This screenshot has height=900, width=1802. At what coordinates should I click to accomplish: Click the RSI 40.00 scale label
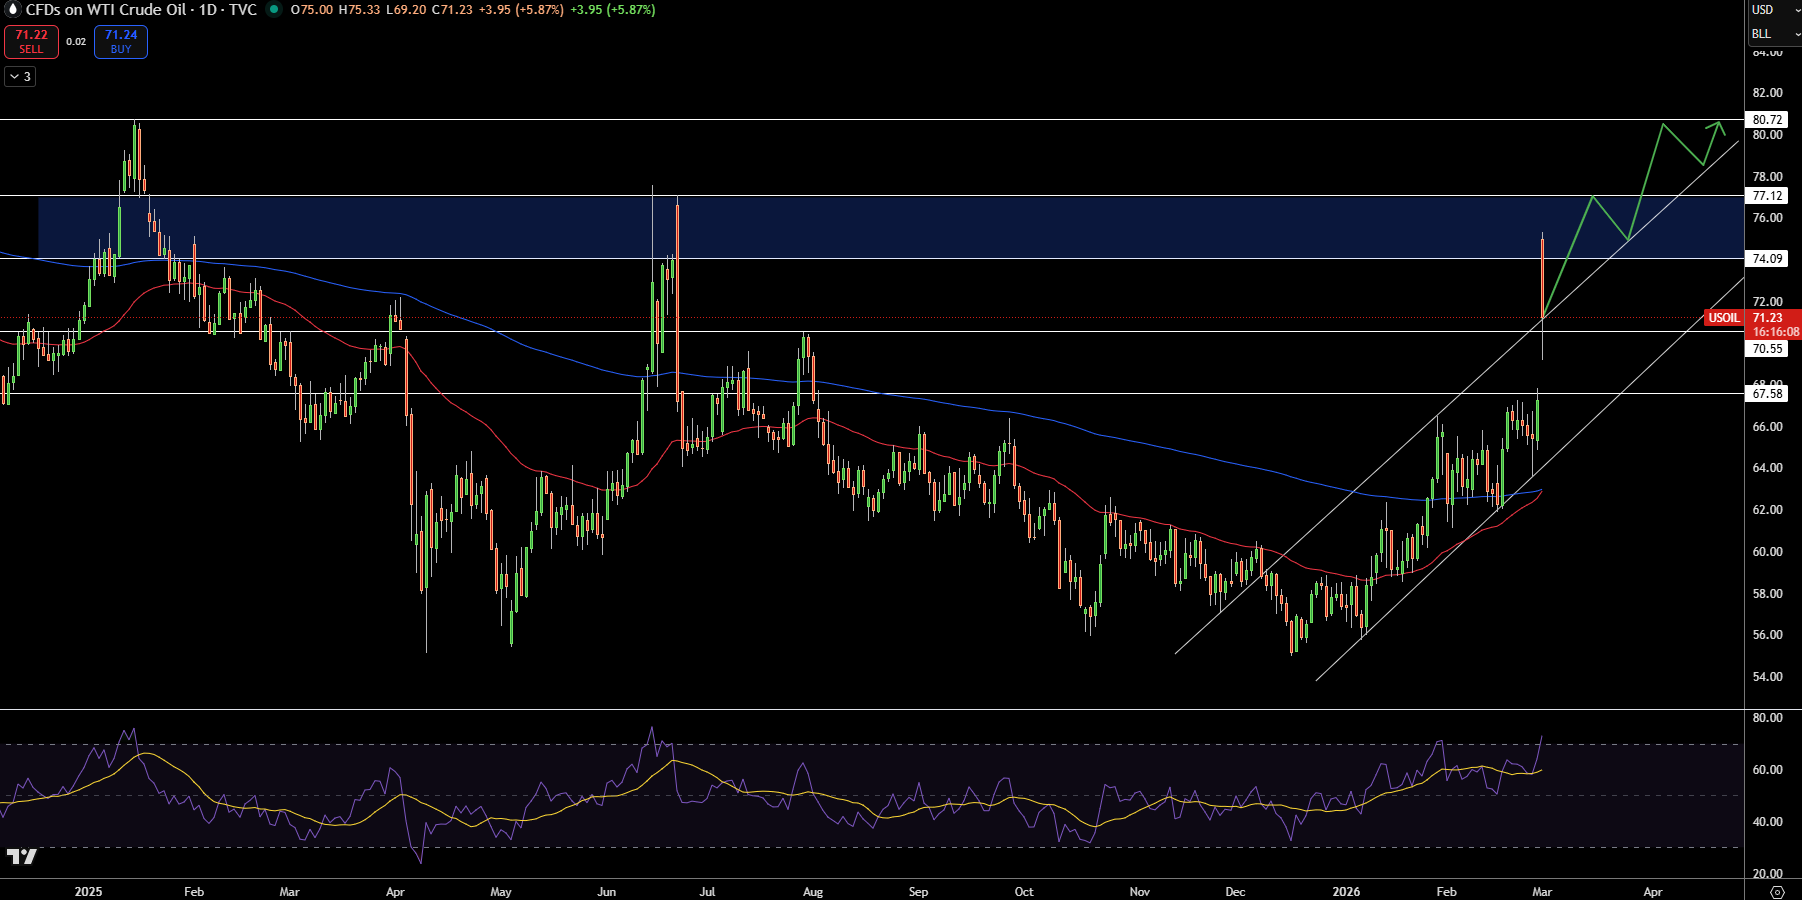1767,822
